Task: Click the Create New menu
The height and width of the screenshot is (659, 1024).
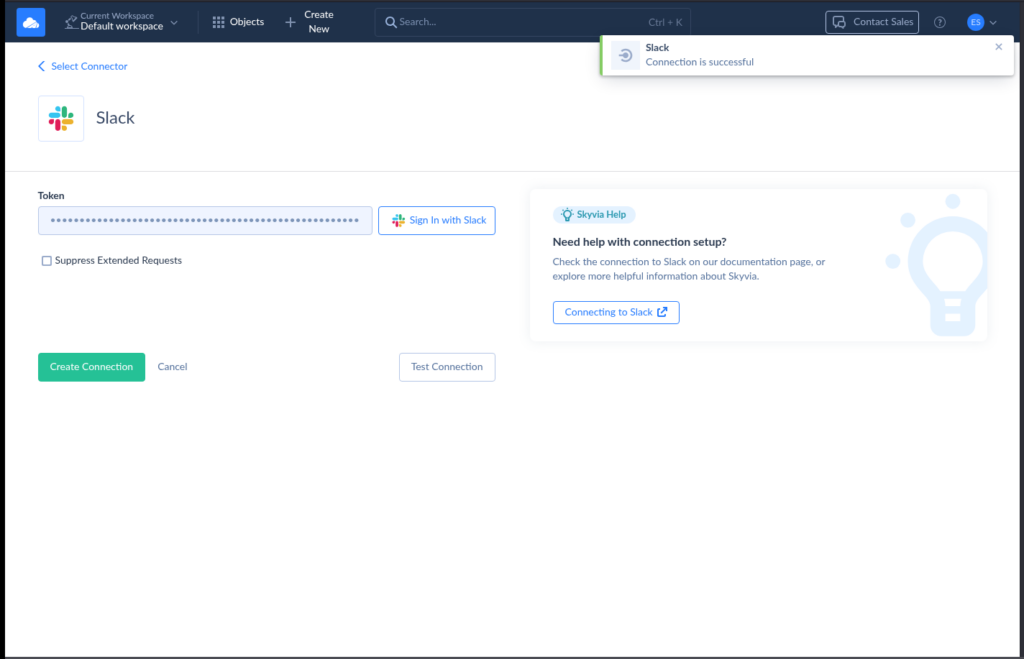Action: click(x=310, y=22)
